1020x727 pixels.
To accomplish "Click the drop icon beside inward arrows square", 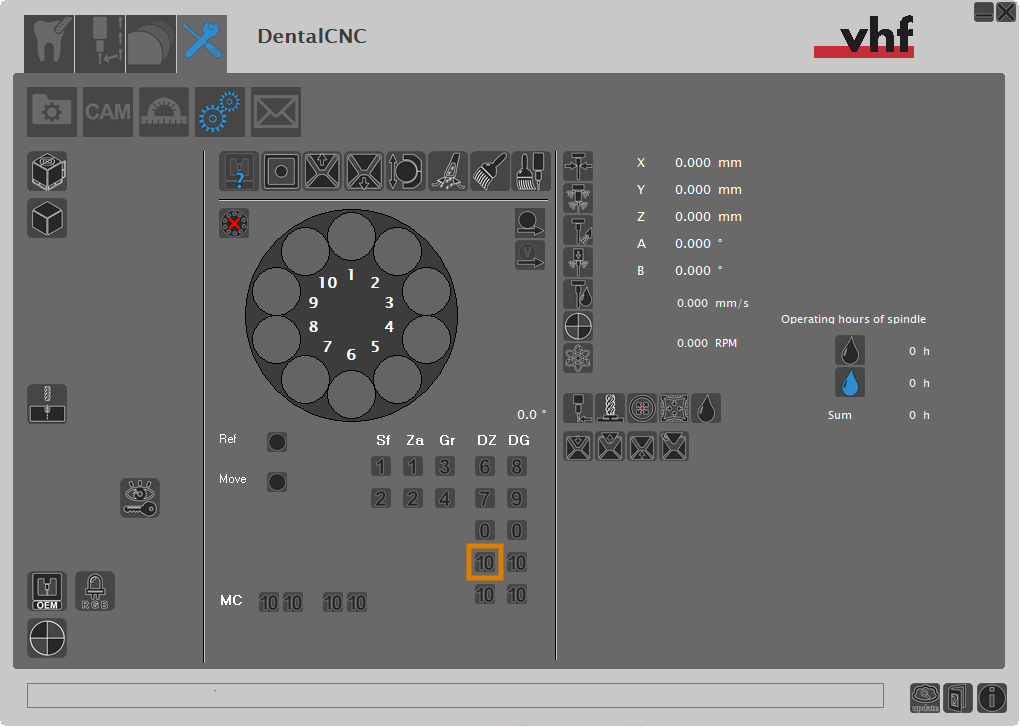I will coord(706,408).
